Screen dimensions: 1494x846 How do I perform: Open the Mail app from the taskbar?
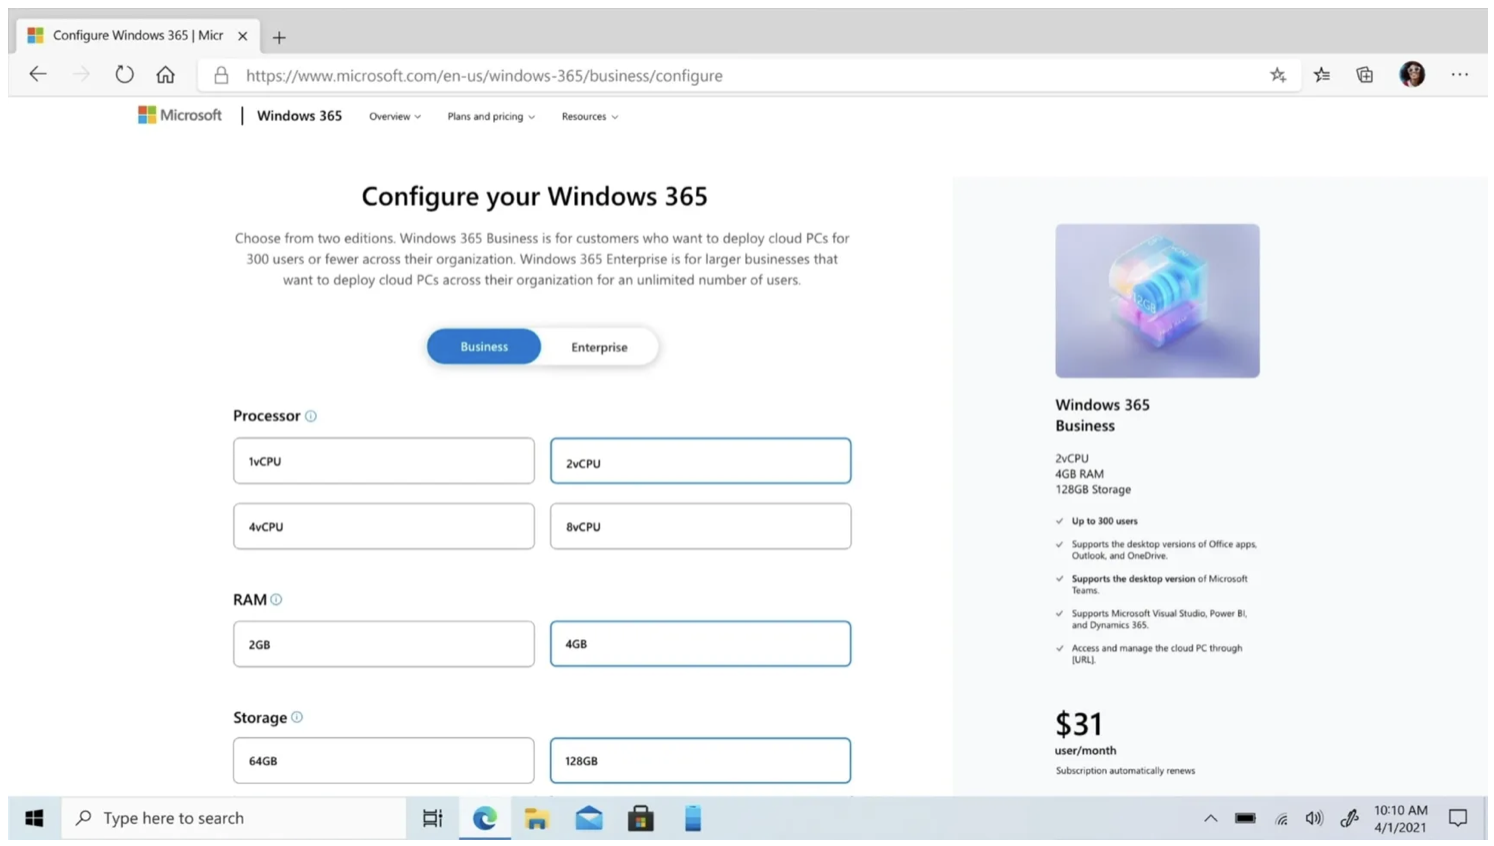589,818
